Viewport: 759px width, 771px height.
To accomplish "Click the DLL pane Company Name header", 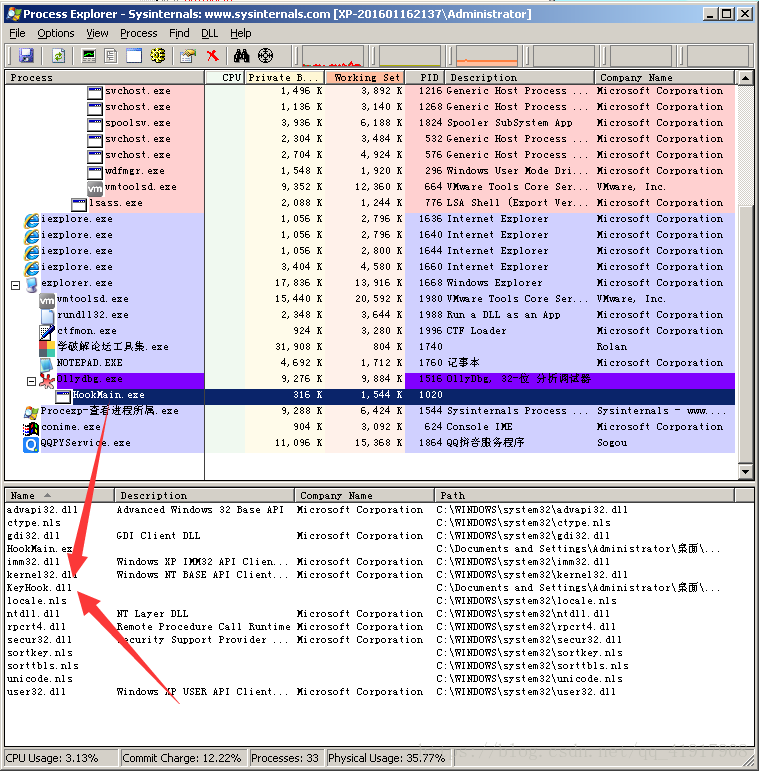I will pos(364,496).
